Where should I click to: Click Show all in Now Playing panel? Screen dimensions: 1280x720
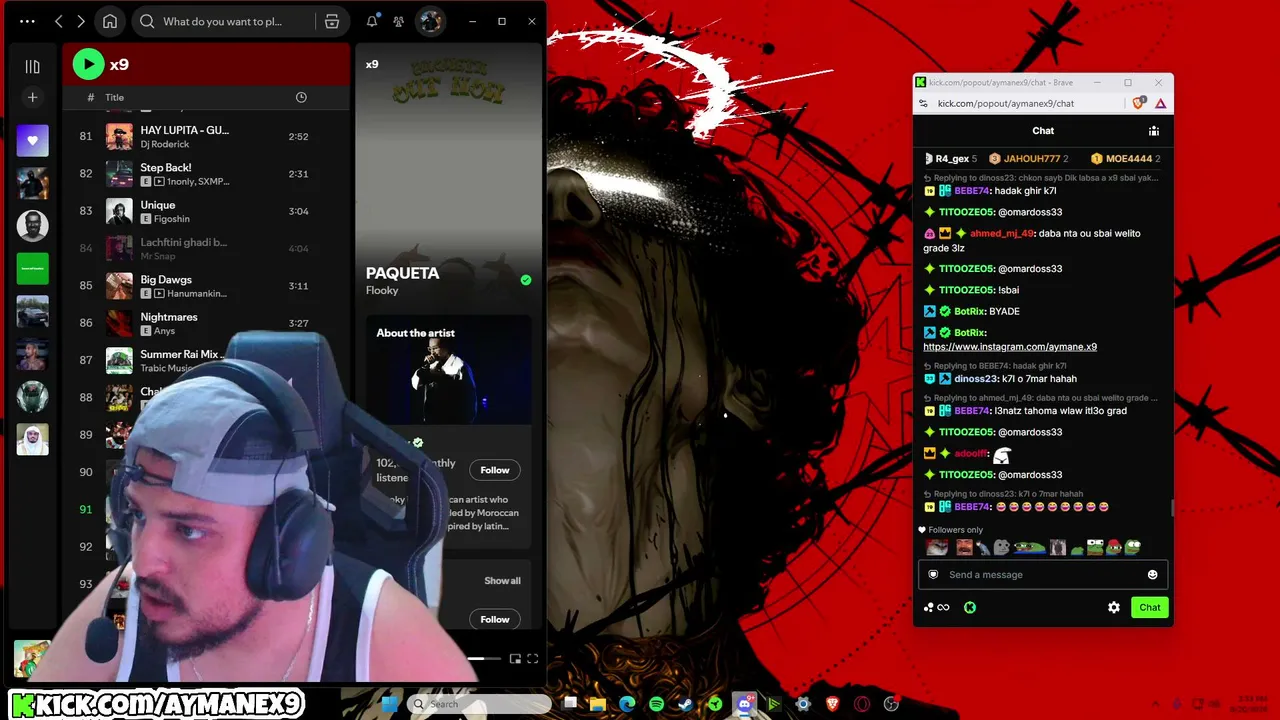pyautogui.click(x=502, y=581)
